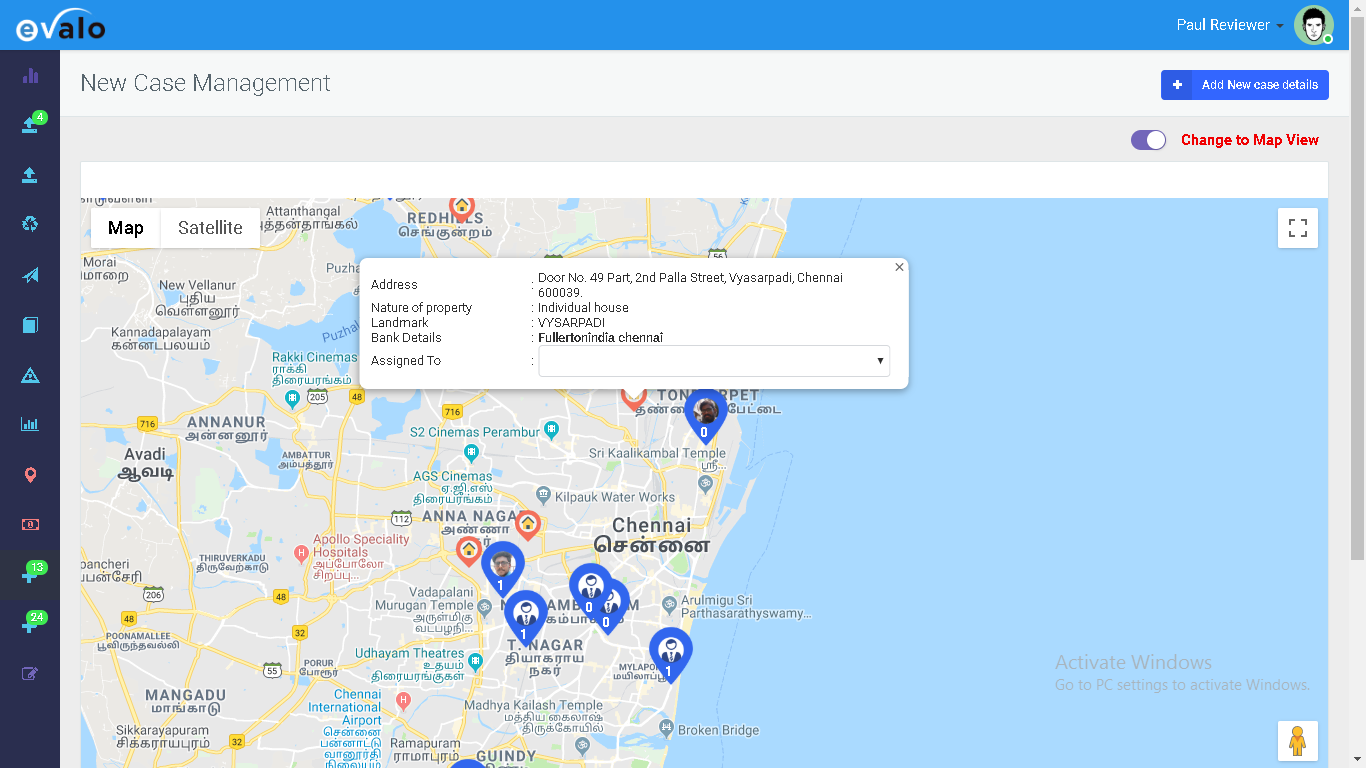The image size is (1366, 768).
Task: Click the Street View pegman icon
Action: coord(1297,741)
